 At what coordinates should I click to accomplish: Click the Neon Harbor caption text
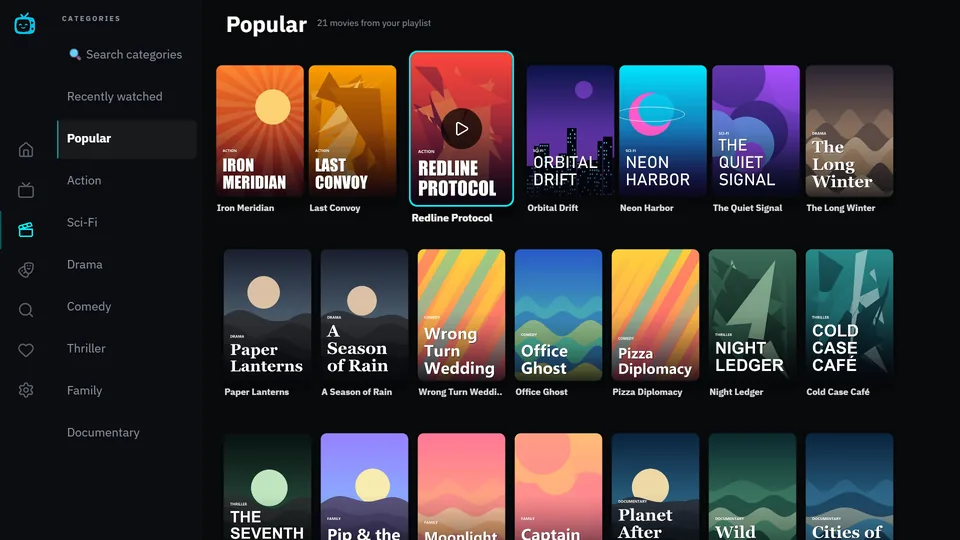pyautogui.click(x=647, y=208)
